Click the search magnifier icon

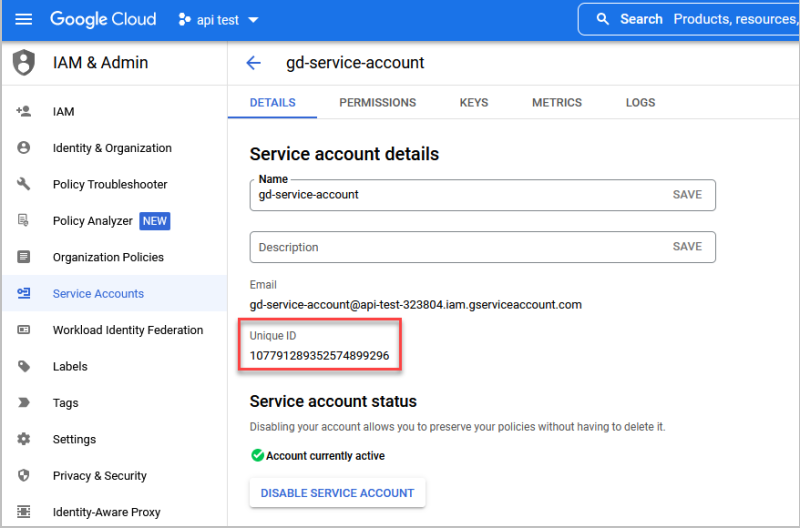603,19
